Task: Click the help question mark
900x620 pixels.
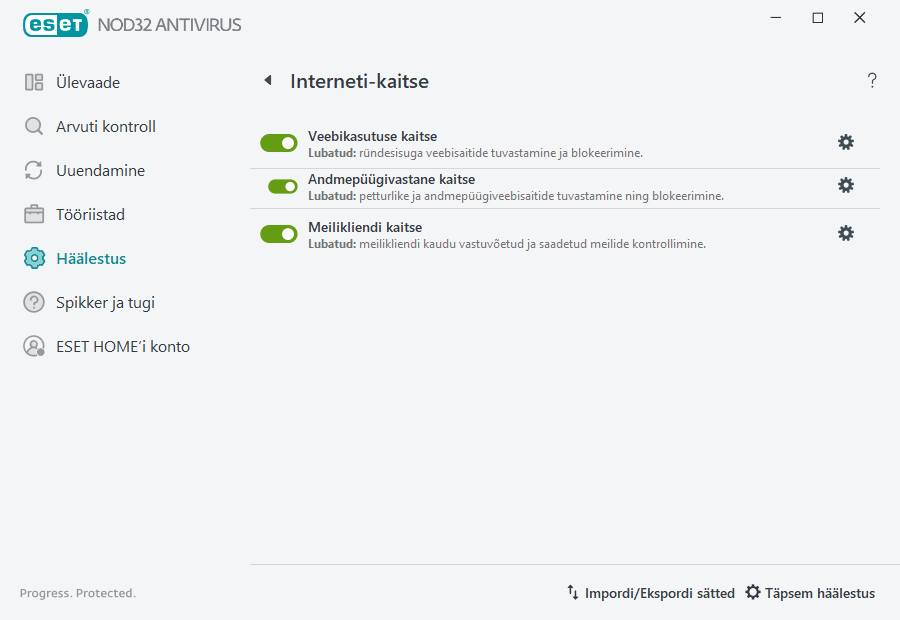Action: (871, 80)
